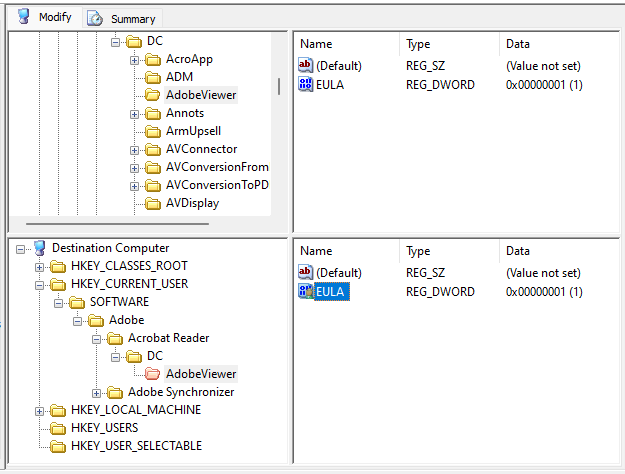Click the upper tree horizontal scrollbar
The height and width of the screenshot is (474, 625).
(117, 224)
